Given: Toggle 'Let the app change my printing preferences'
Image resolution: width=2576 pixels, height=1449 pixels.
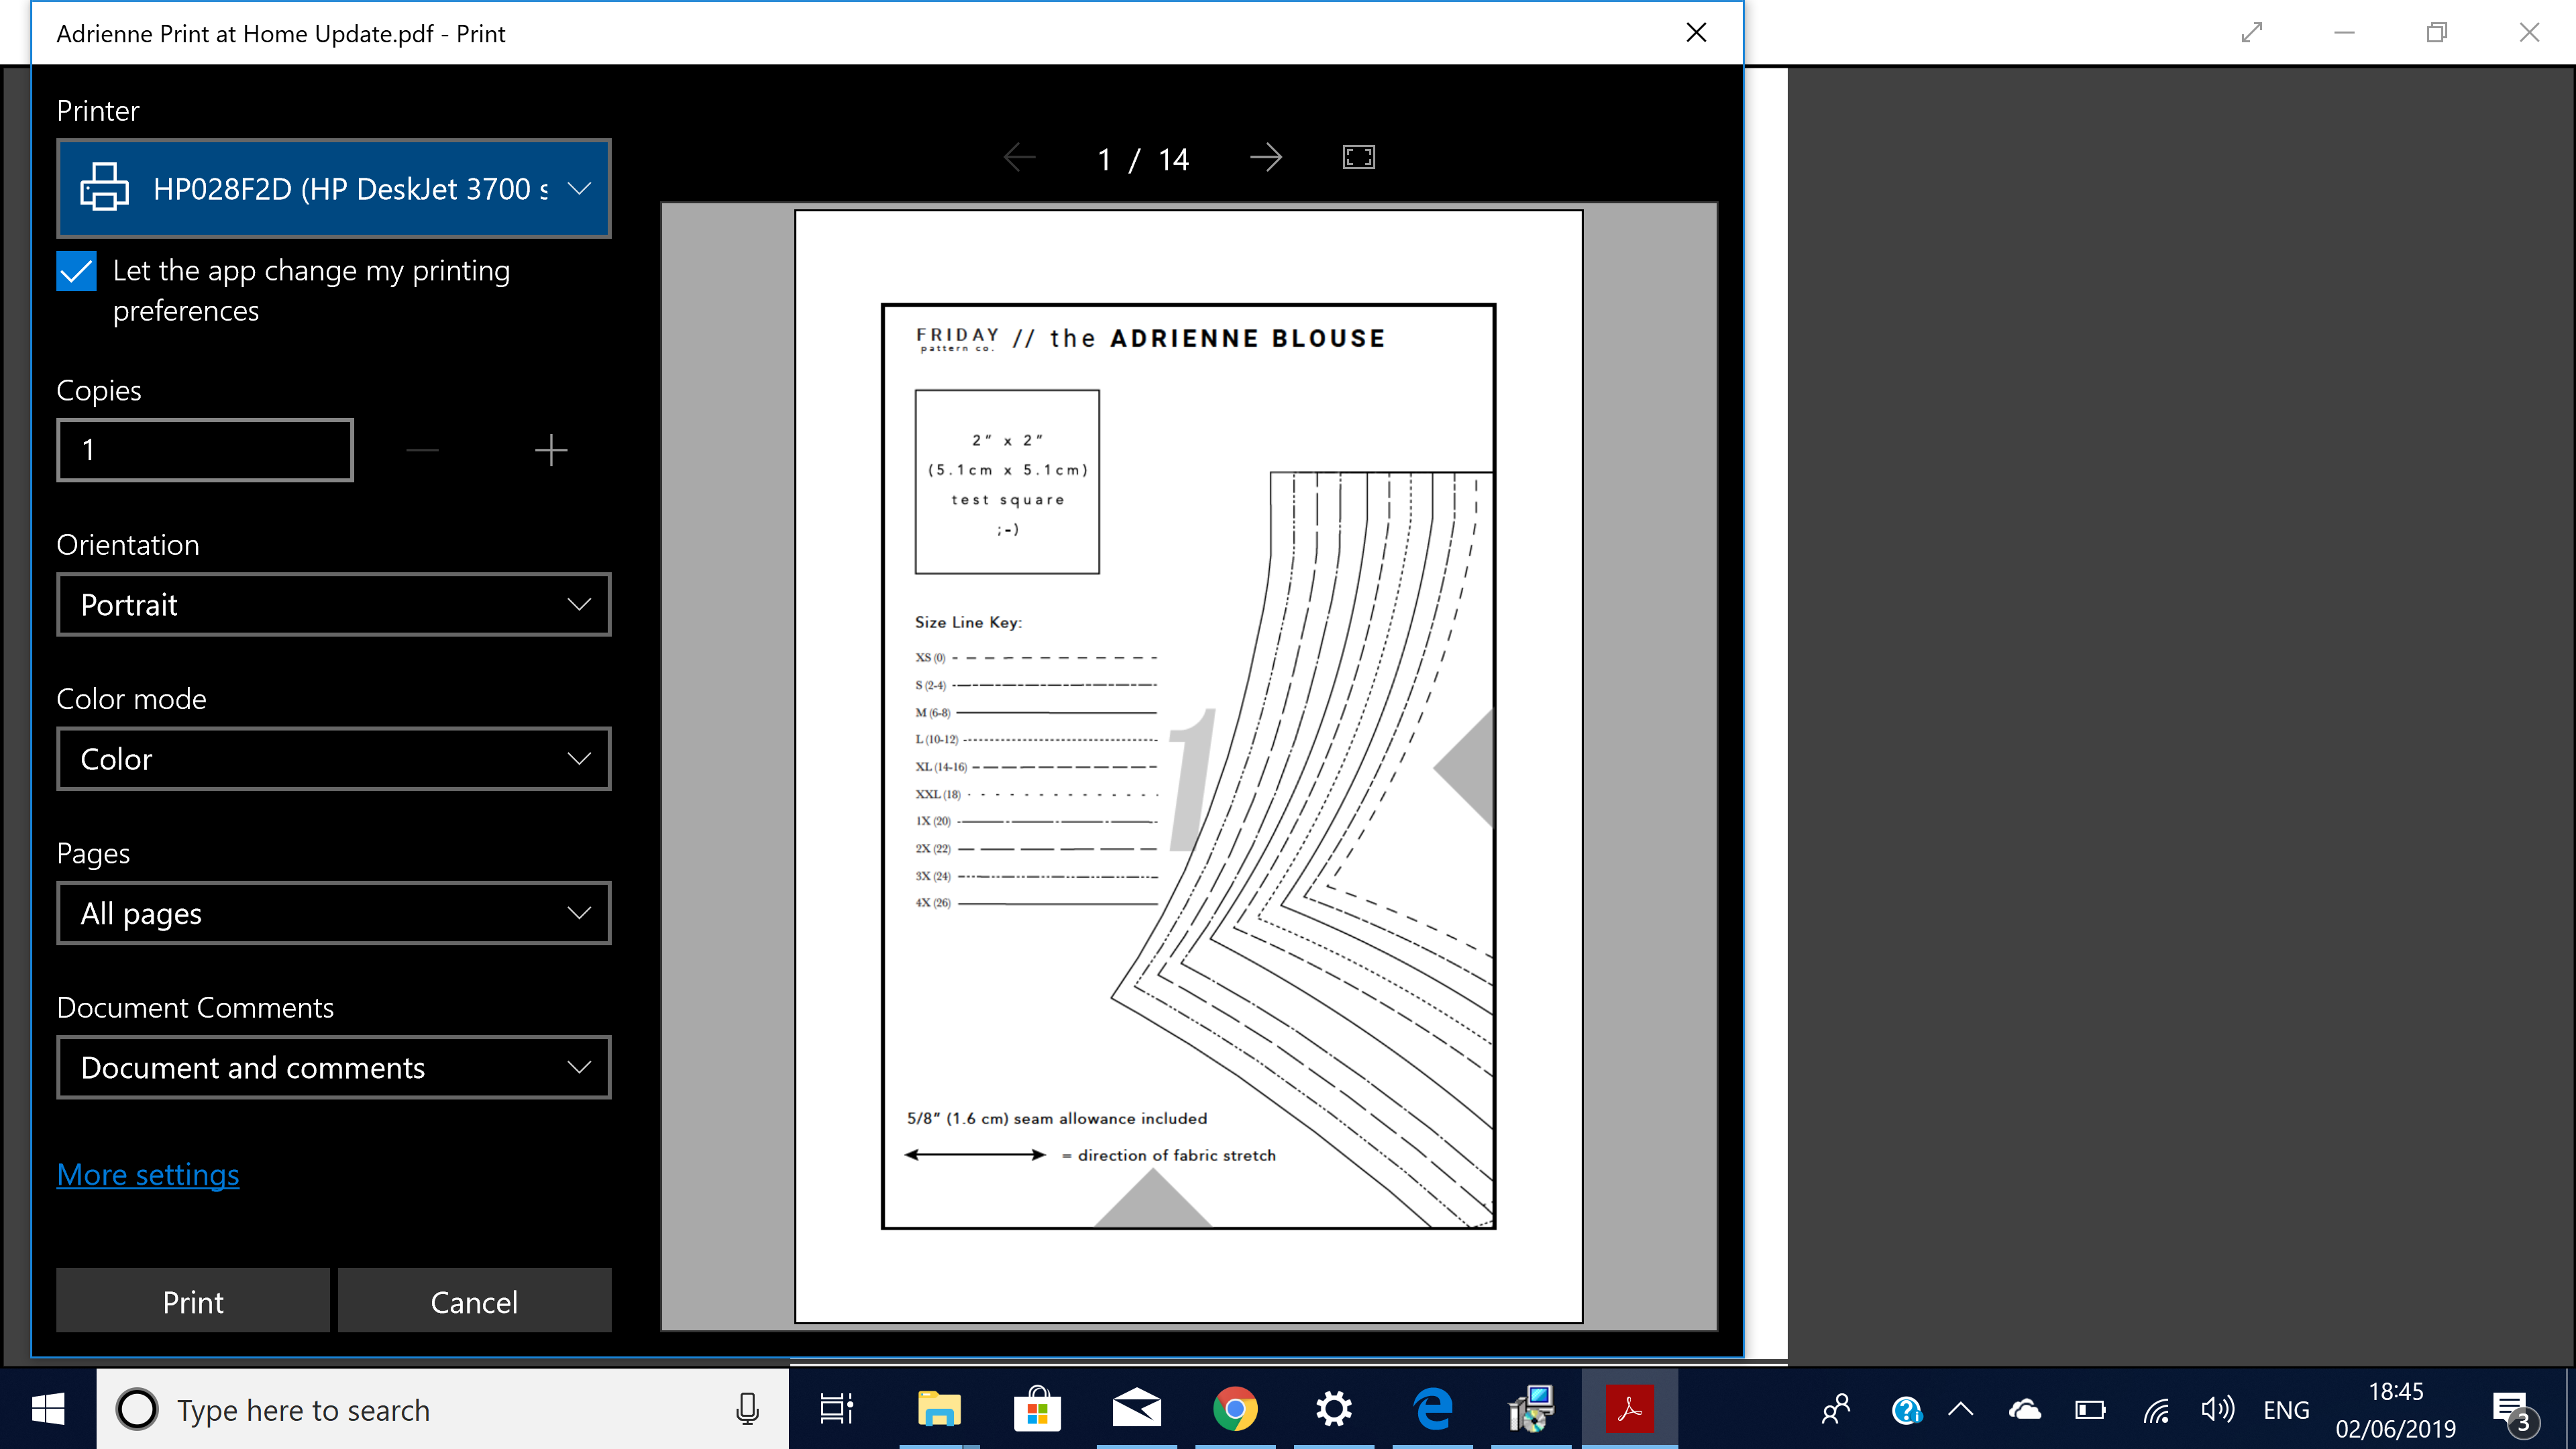Looking at the screenshot, I should [x=76, y=271].
